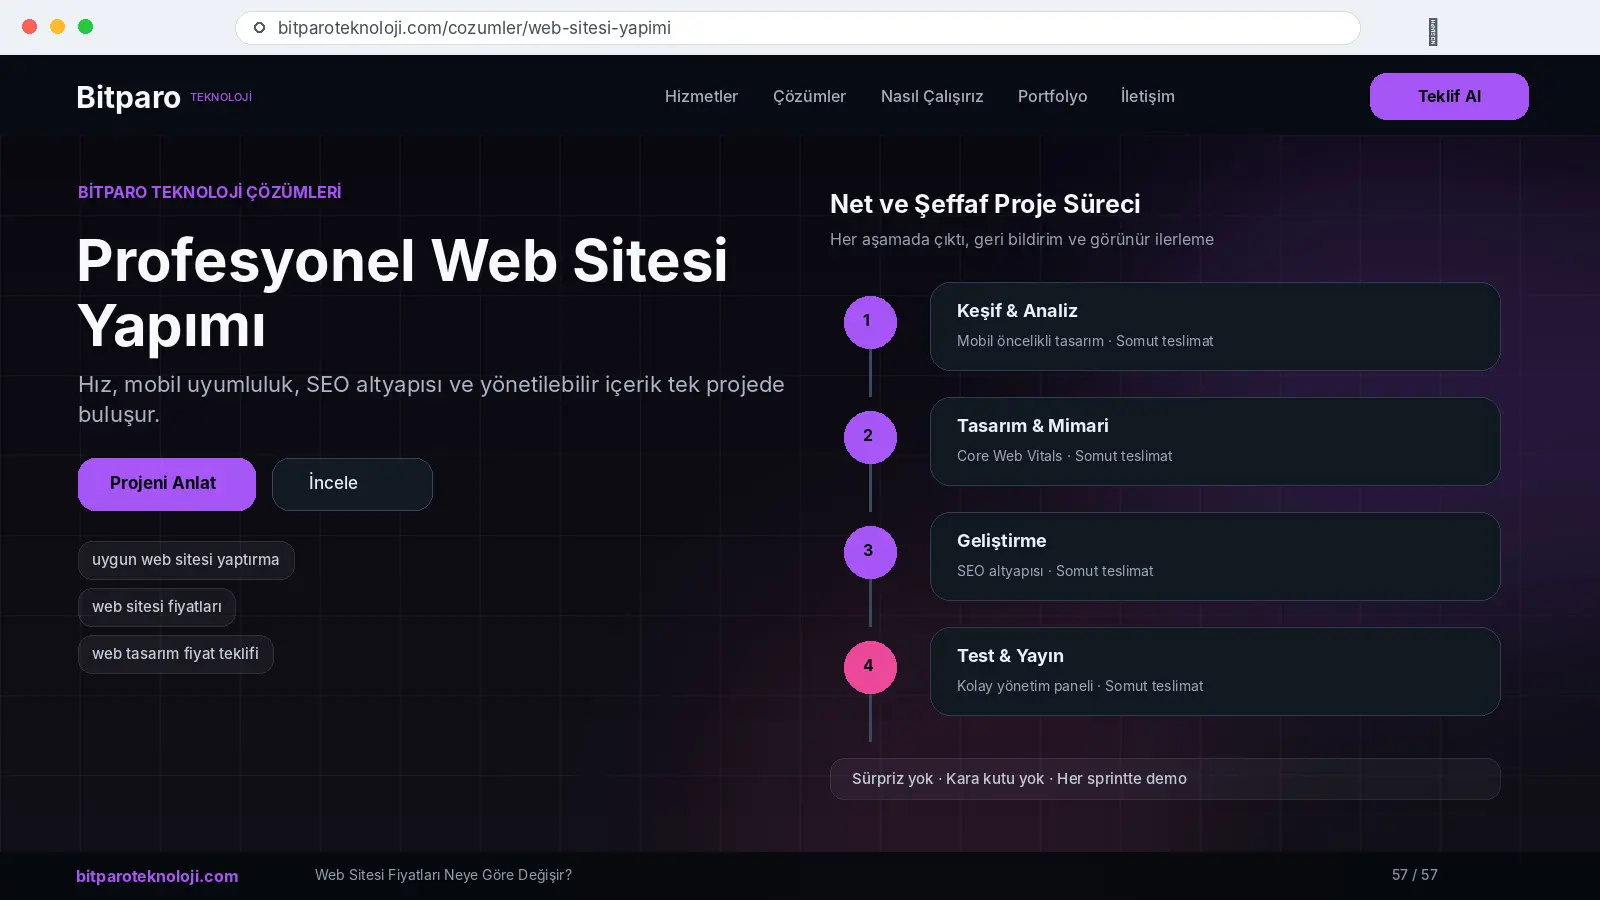Screen dimensions: 1600x900
Task: Click step 2 circle marker
Action: 870,437
